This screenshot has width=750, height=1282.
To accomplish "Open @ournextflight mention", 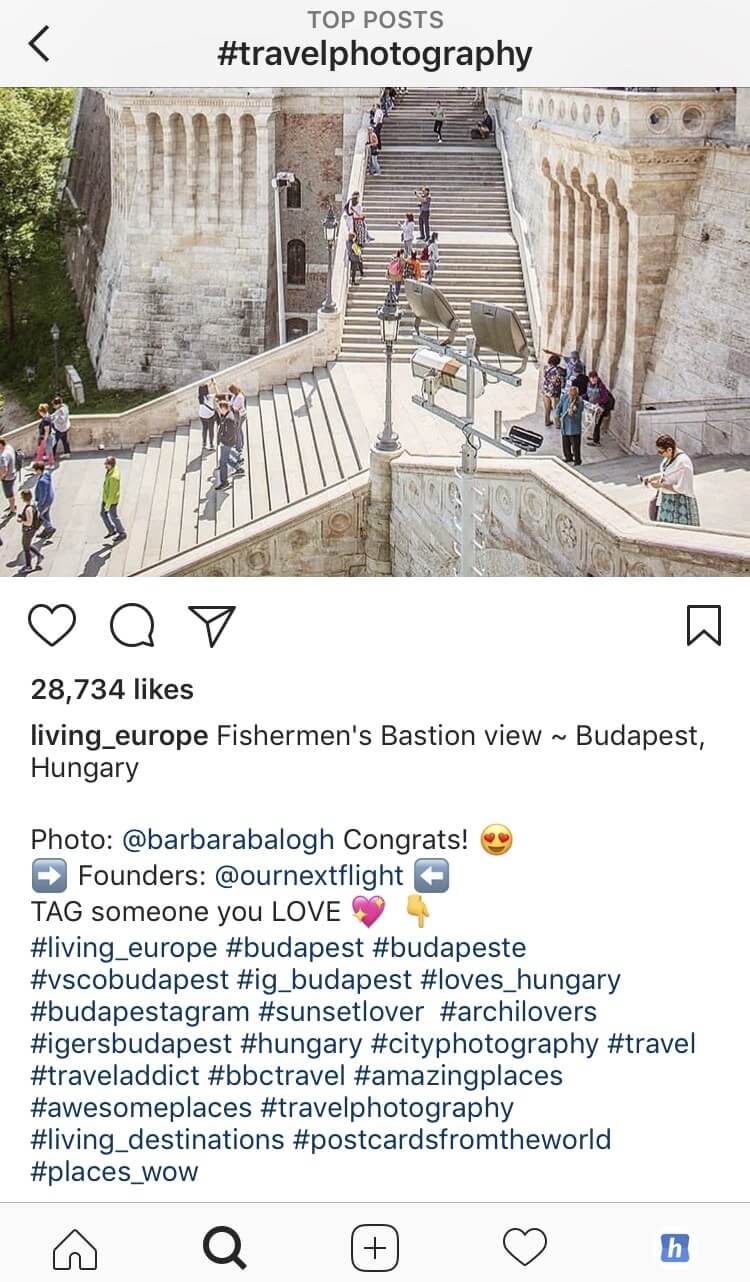I will 309,876.
